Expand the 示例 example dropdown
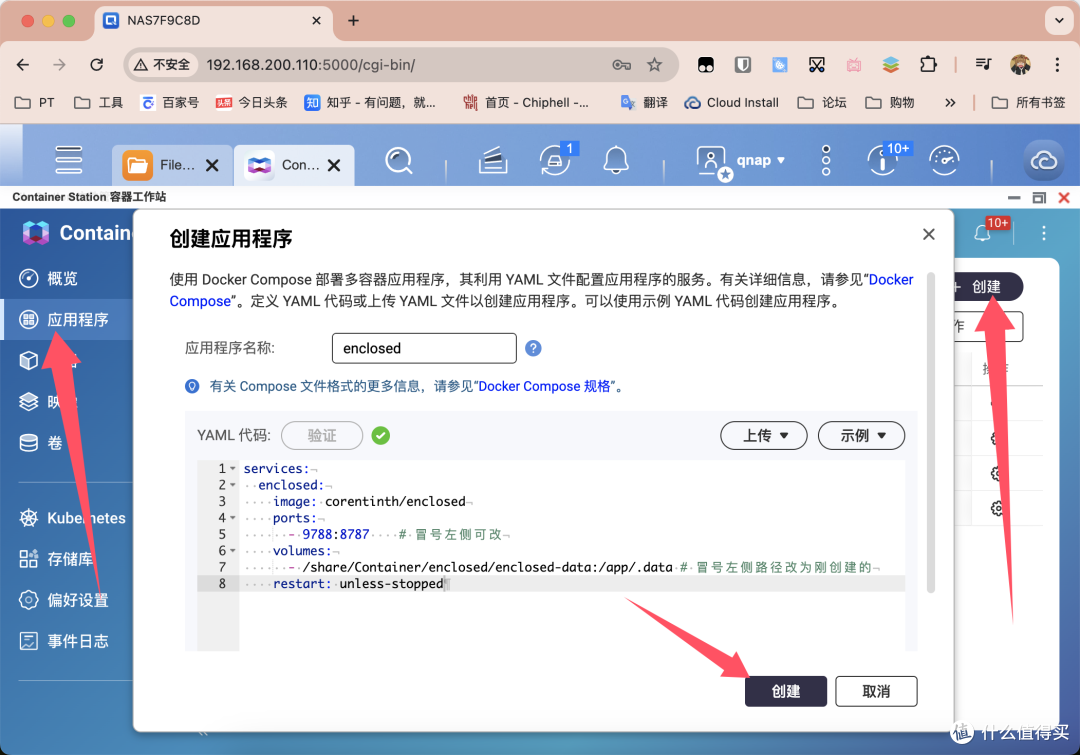 point(860,436)
